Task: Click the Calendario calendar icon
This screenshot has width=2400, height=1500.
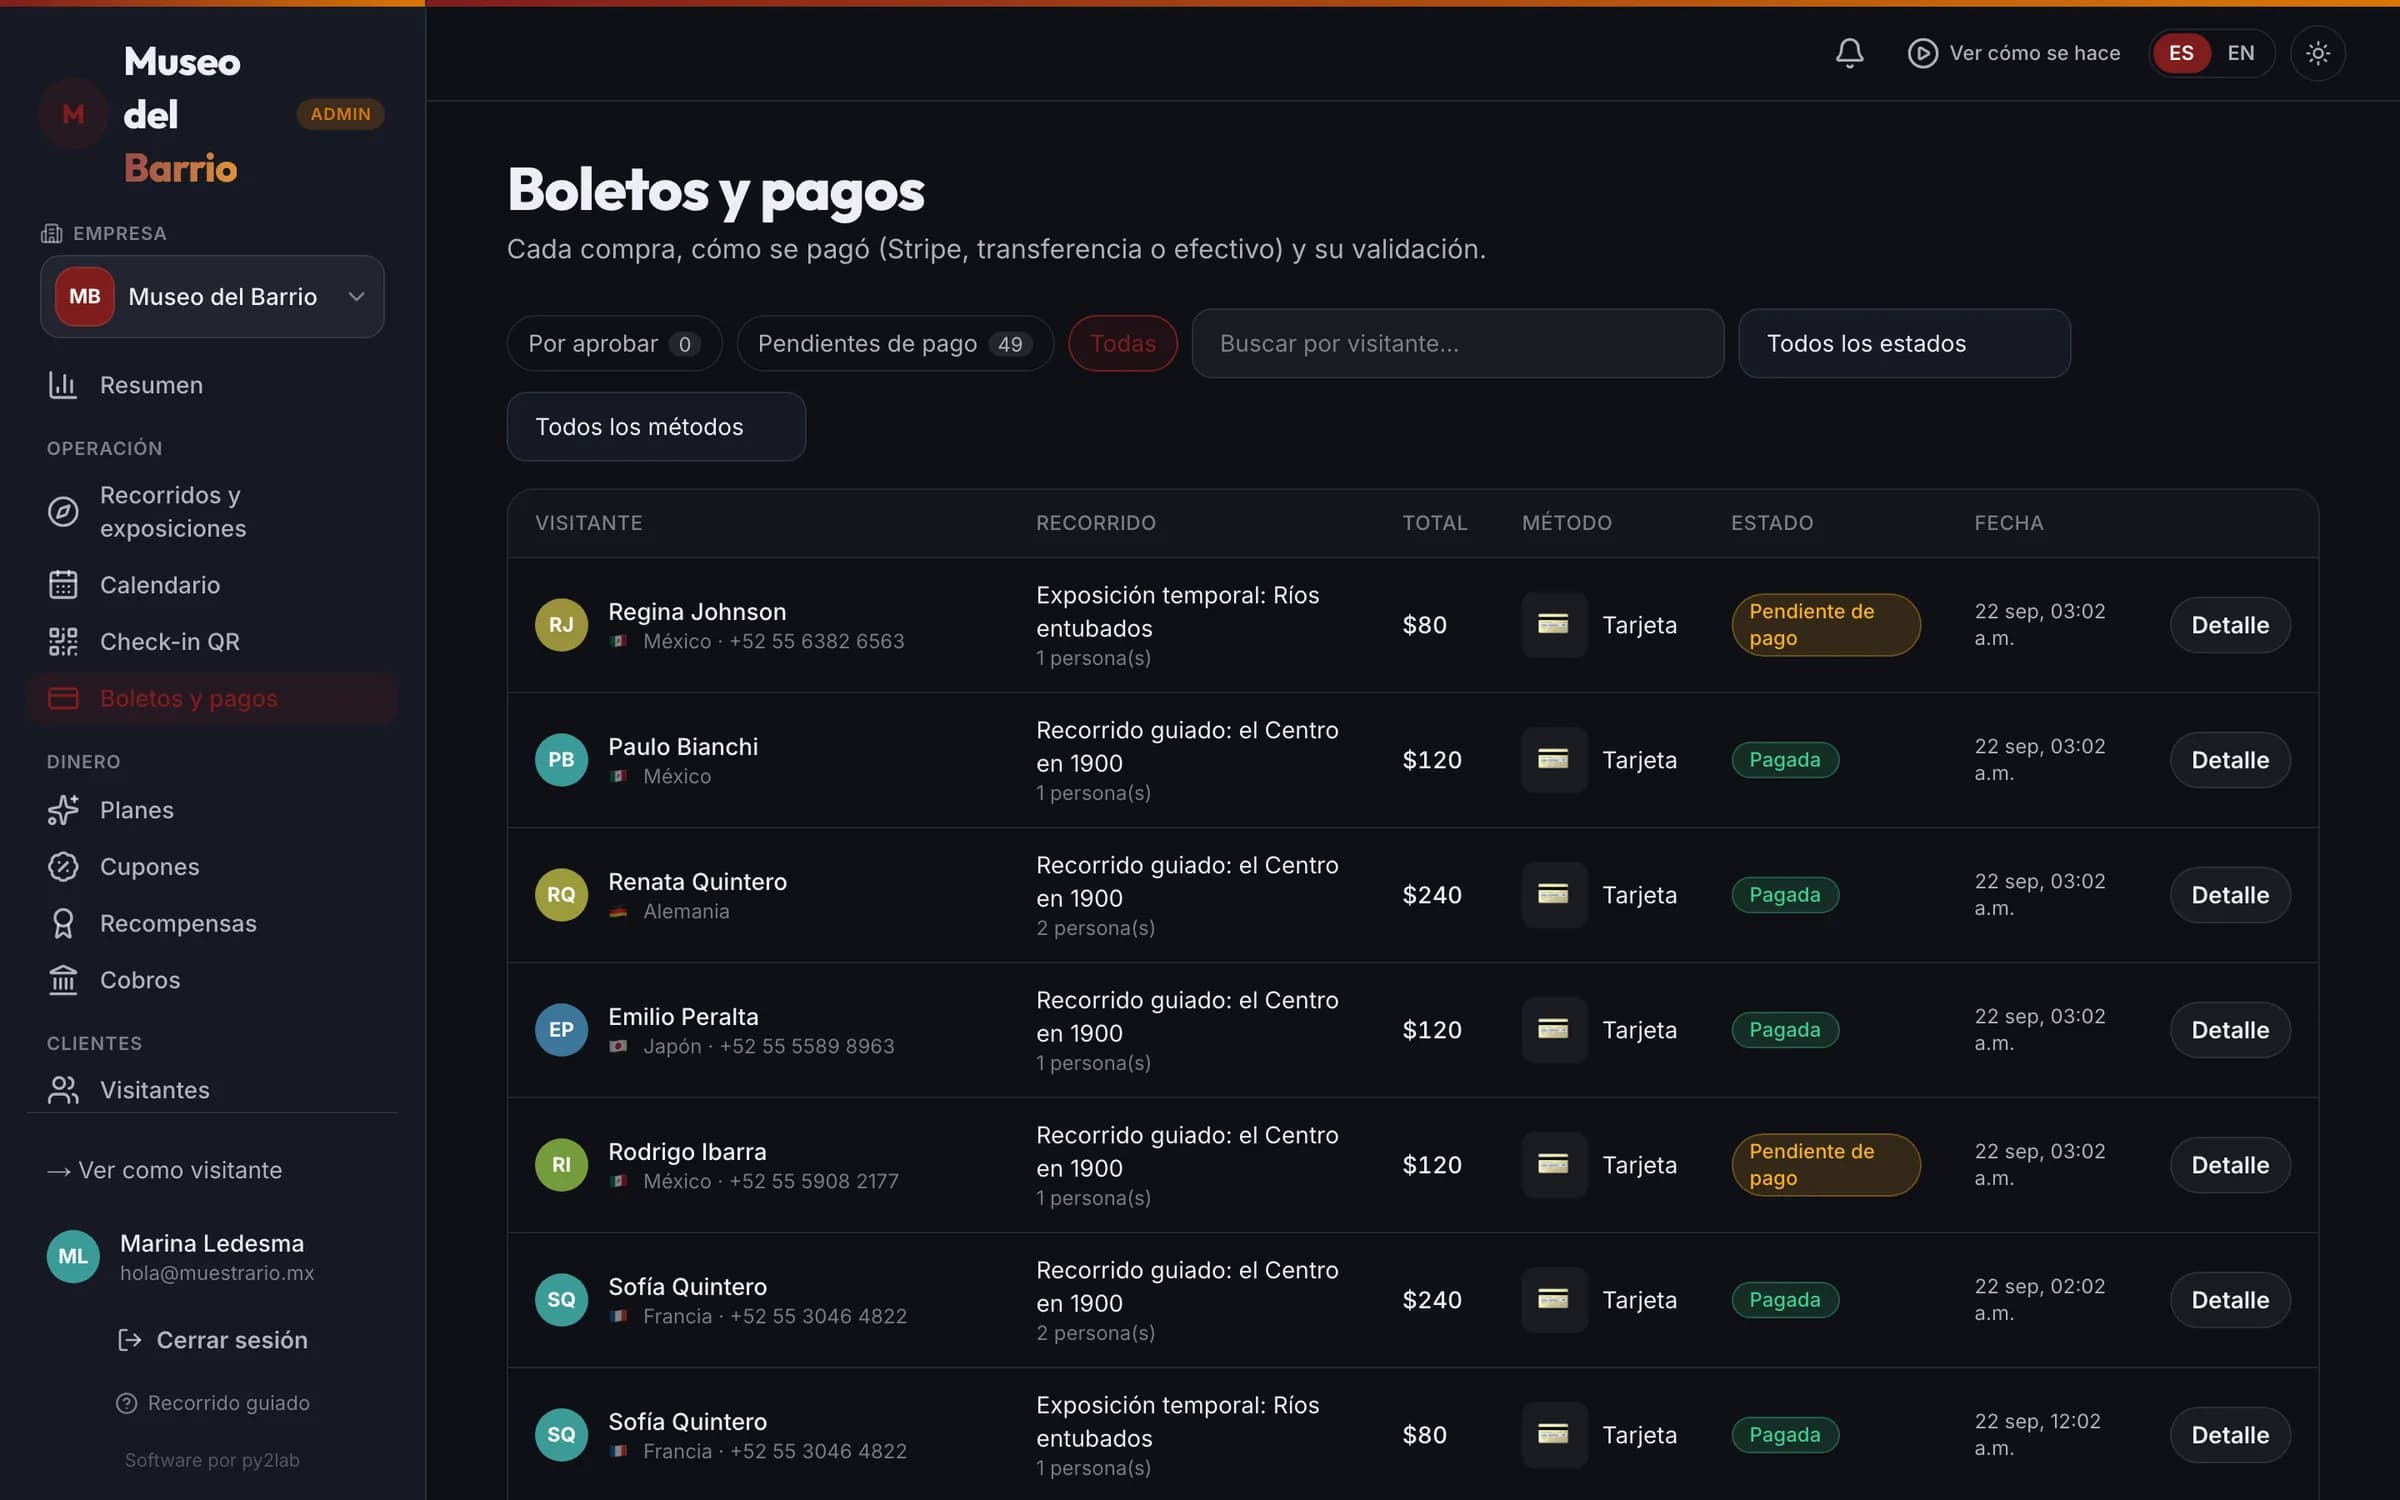Action: pyautogui.click(x=63, y=585)
